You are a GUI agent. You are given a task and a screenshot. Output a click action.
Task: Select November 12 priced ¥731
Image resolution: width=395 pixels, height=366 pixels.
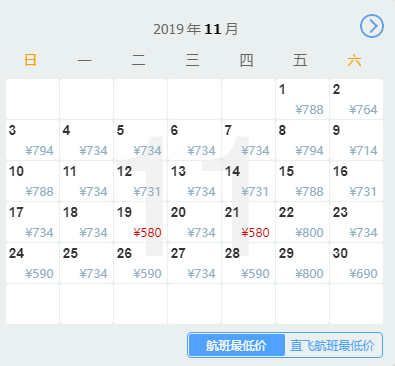(140, 181)
